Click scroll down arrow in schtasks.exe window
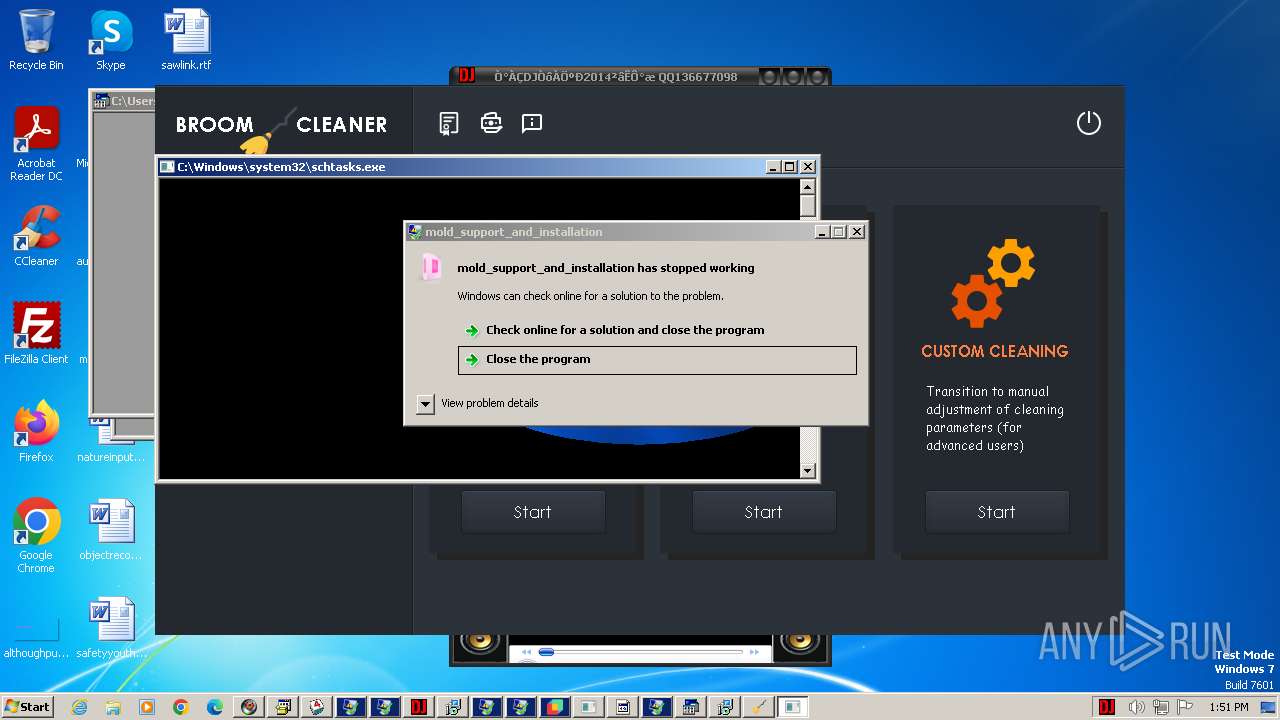This screenshot has width=1280, height=720. point(808,470)
